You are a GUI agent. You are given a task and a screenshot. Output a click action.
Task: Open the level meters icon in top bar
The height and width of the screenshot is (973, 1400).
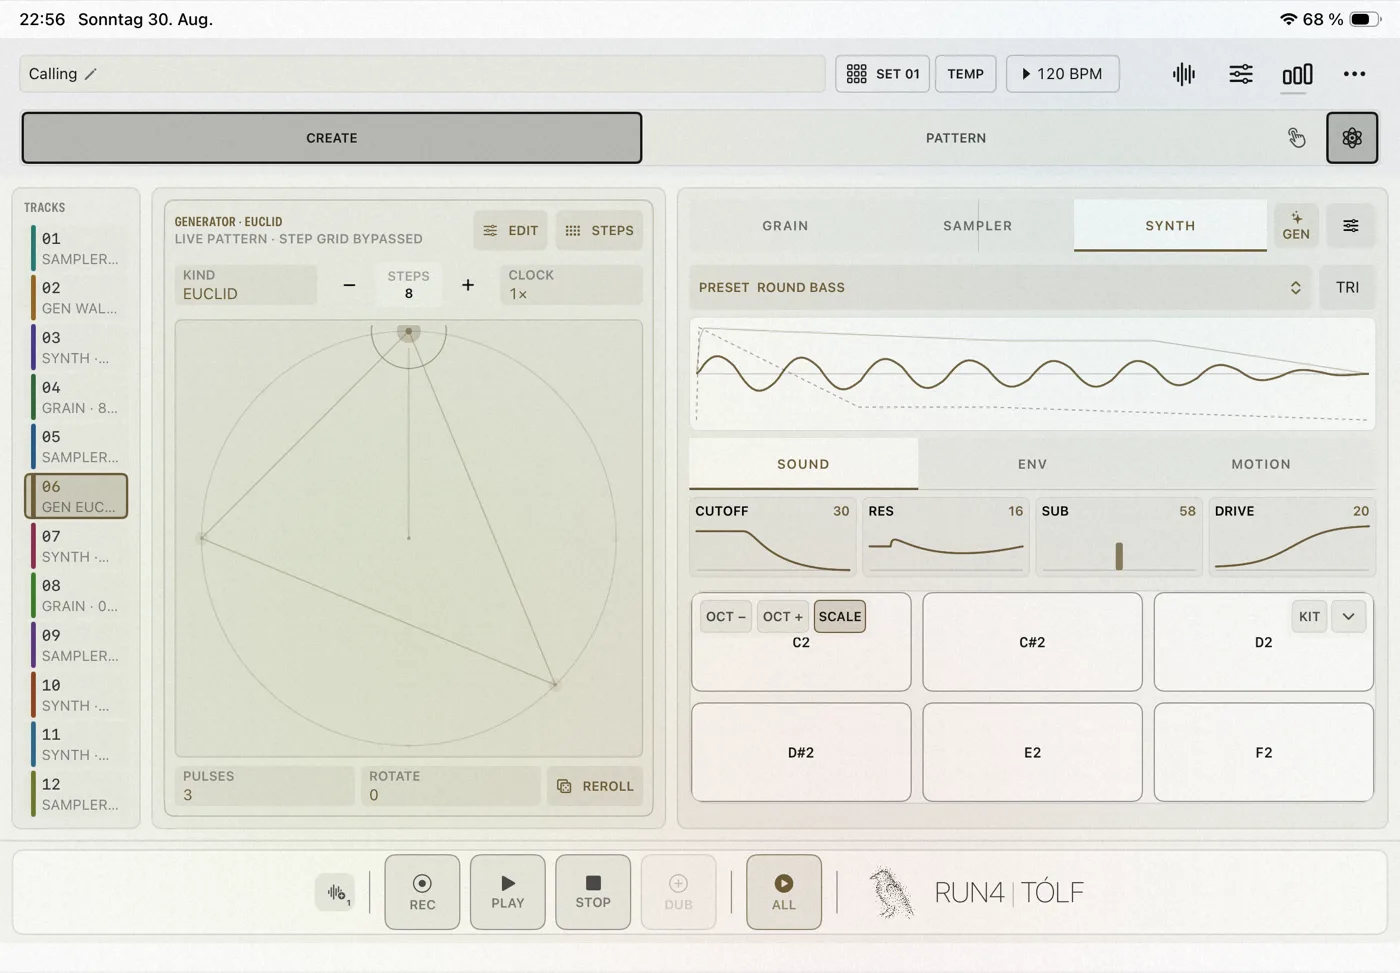point(1297,74)
